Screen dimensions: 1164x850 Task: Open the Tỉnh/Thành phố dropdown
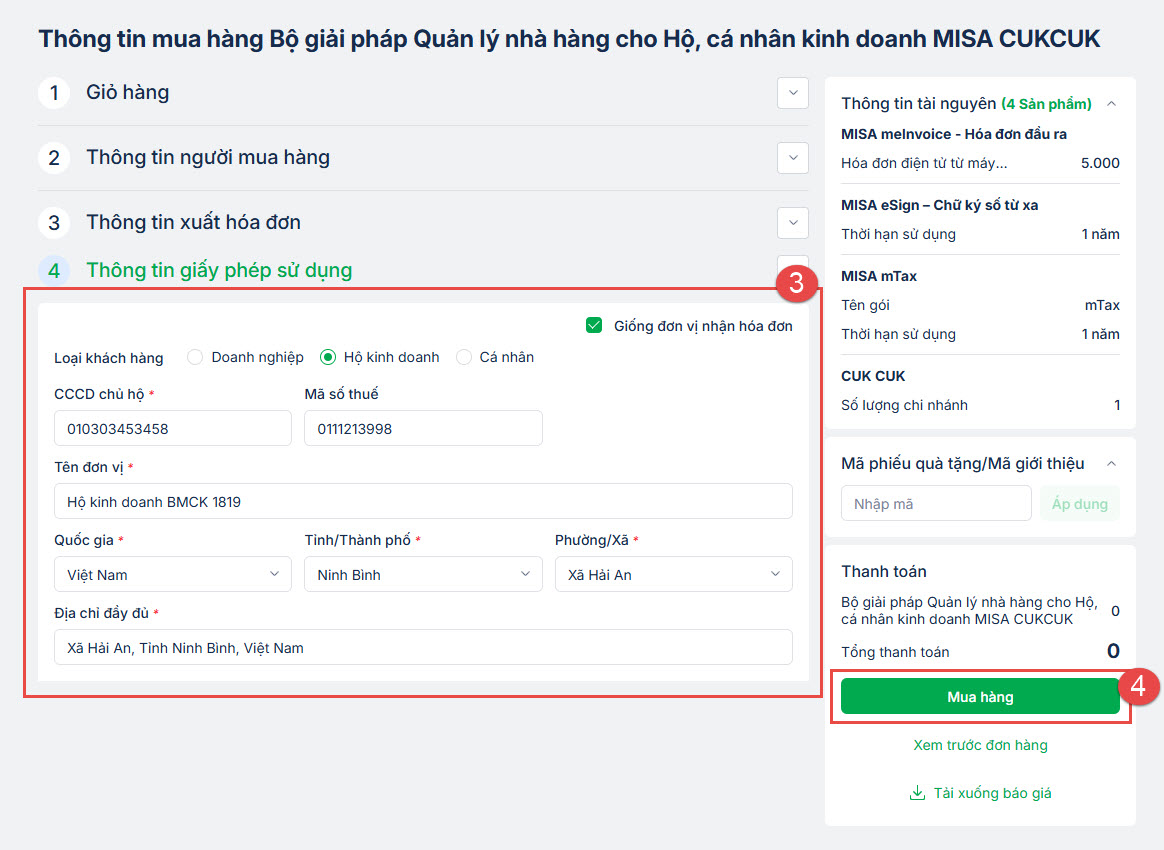423,574
